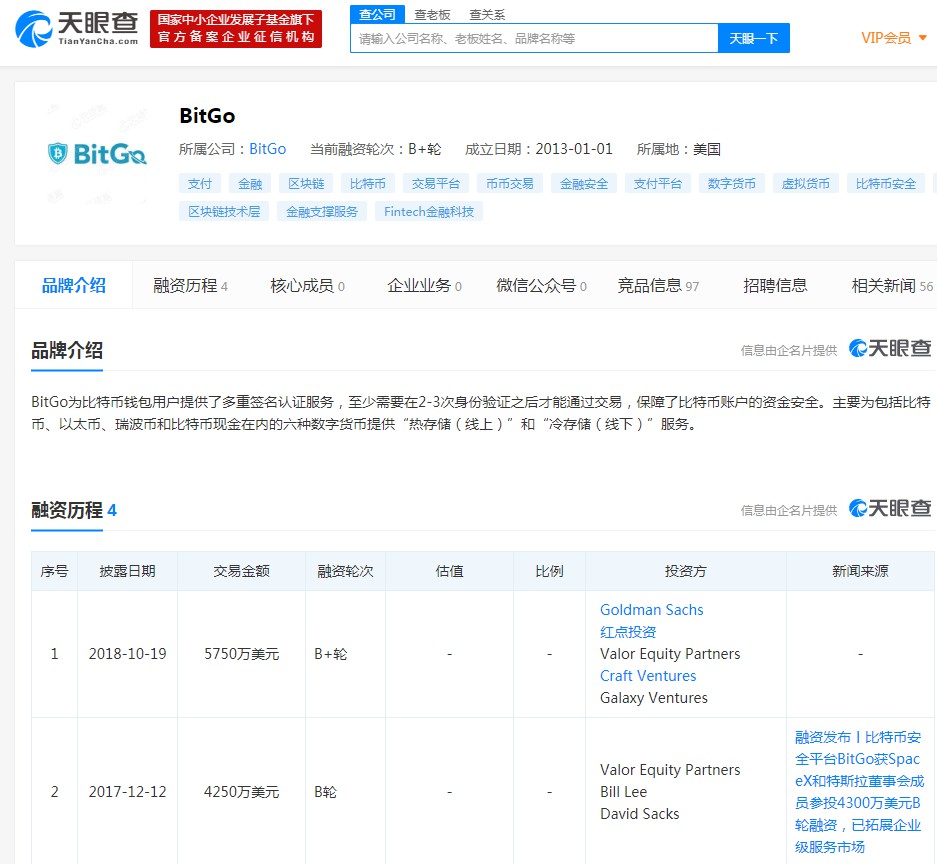Screen dimensions: 937x864
Task: Click the 新闻来源 column header
Action: [x=860, y=571]
